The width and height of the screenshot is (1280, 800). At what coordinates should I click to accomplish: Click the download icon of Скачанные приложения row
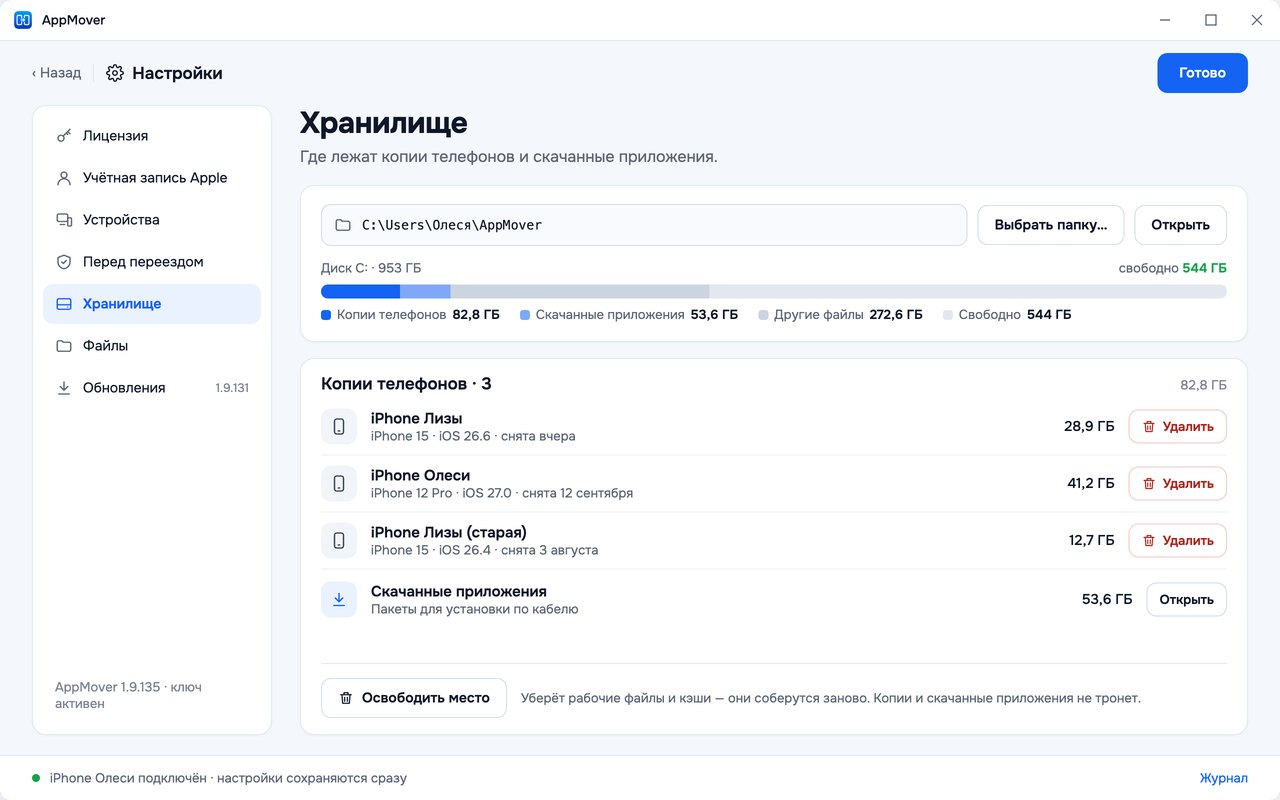pos(339,600)
